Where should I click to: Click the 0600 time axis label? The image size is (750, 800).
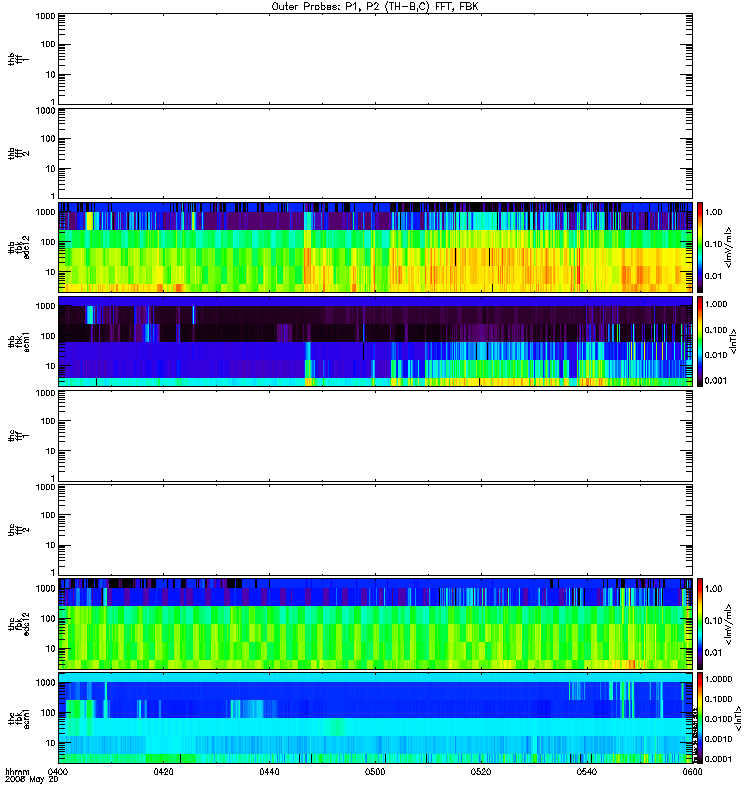(x=692, y=772)
